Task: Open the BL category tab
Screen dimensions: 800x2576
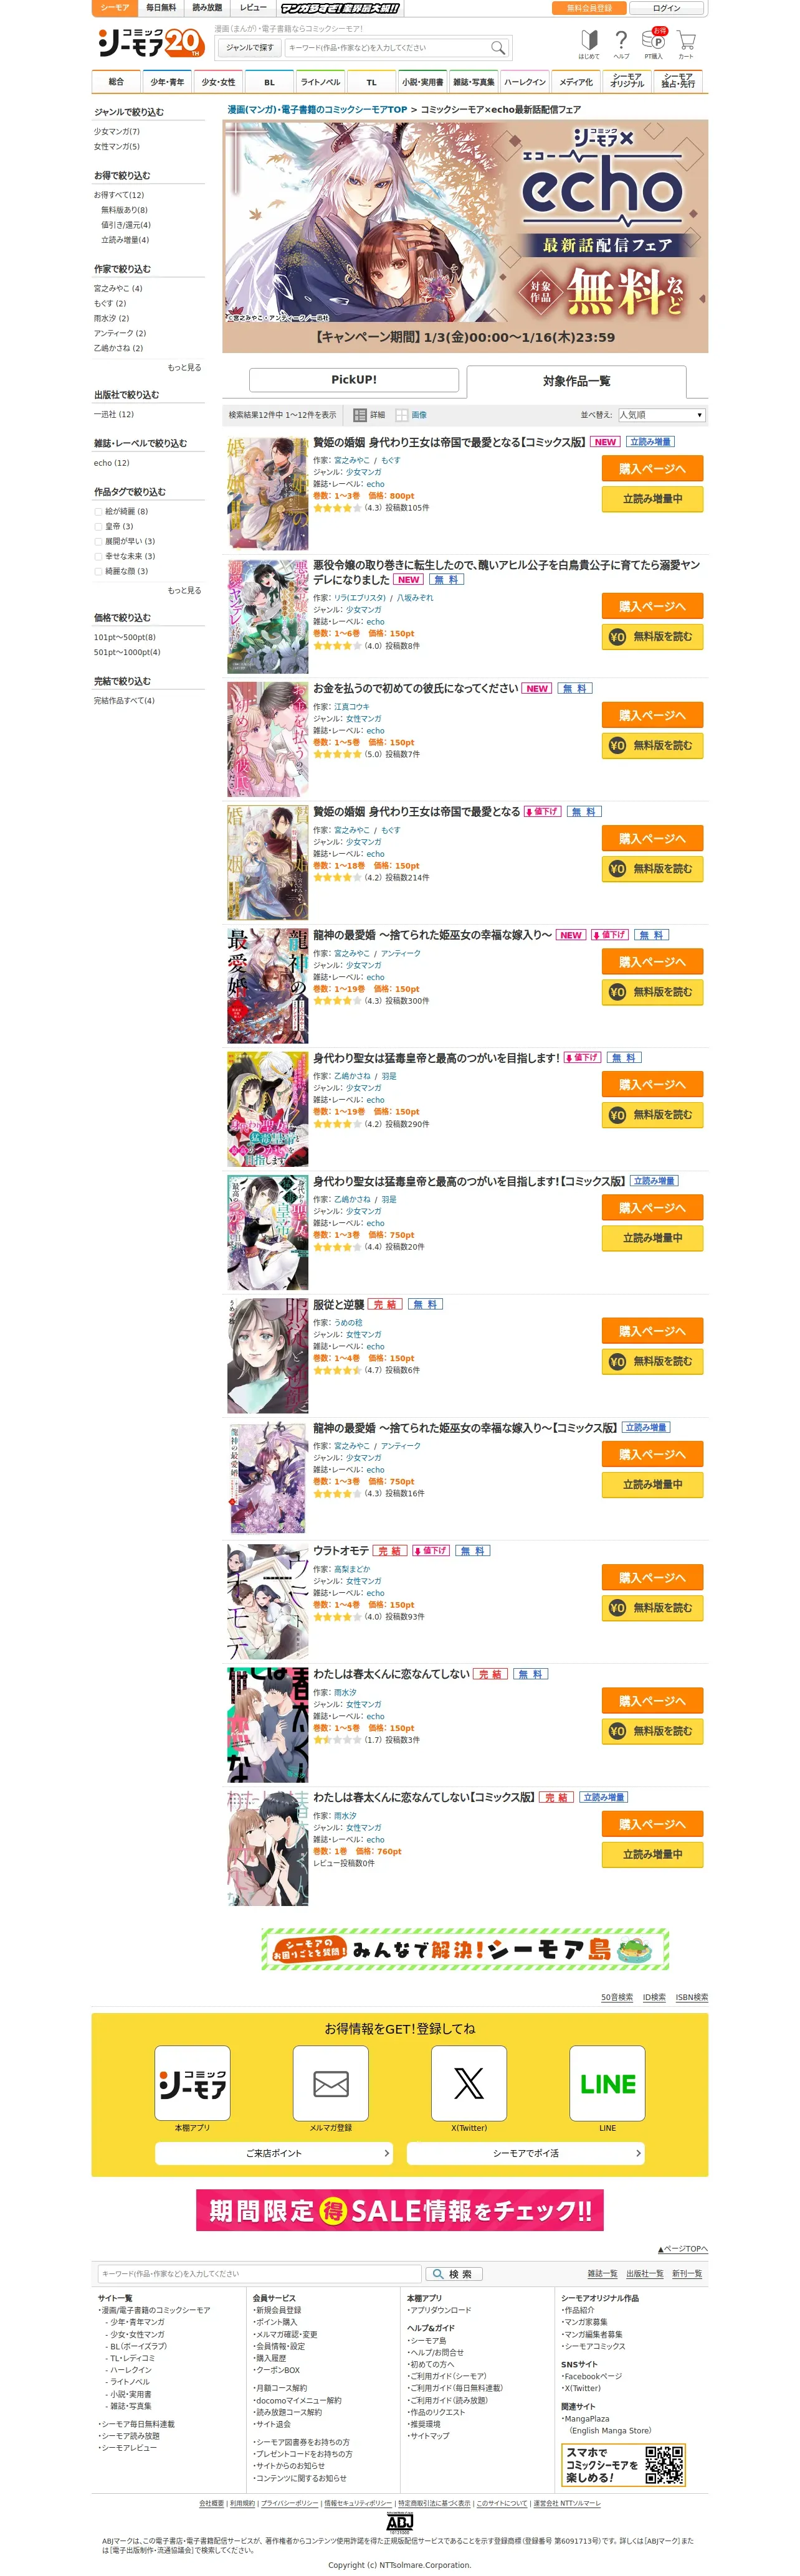Action: click(x=269, y=82)
